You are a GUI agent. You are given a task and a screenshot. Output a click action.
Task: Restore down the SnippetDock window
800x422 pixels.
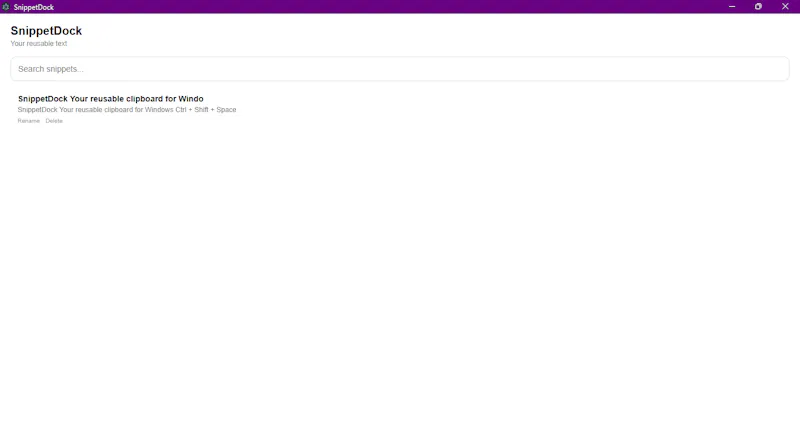point(758,7)
